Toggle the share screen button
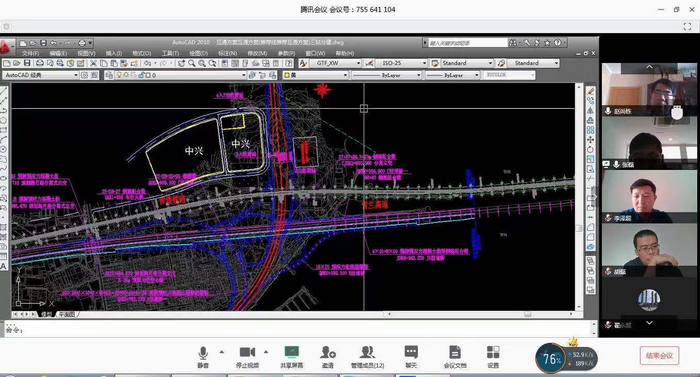700x377 pixels. tap(292, 357)
